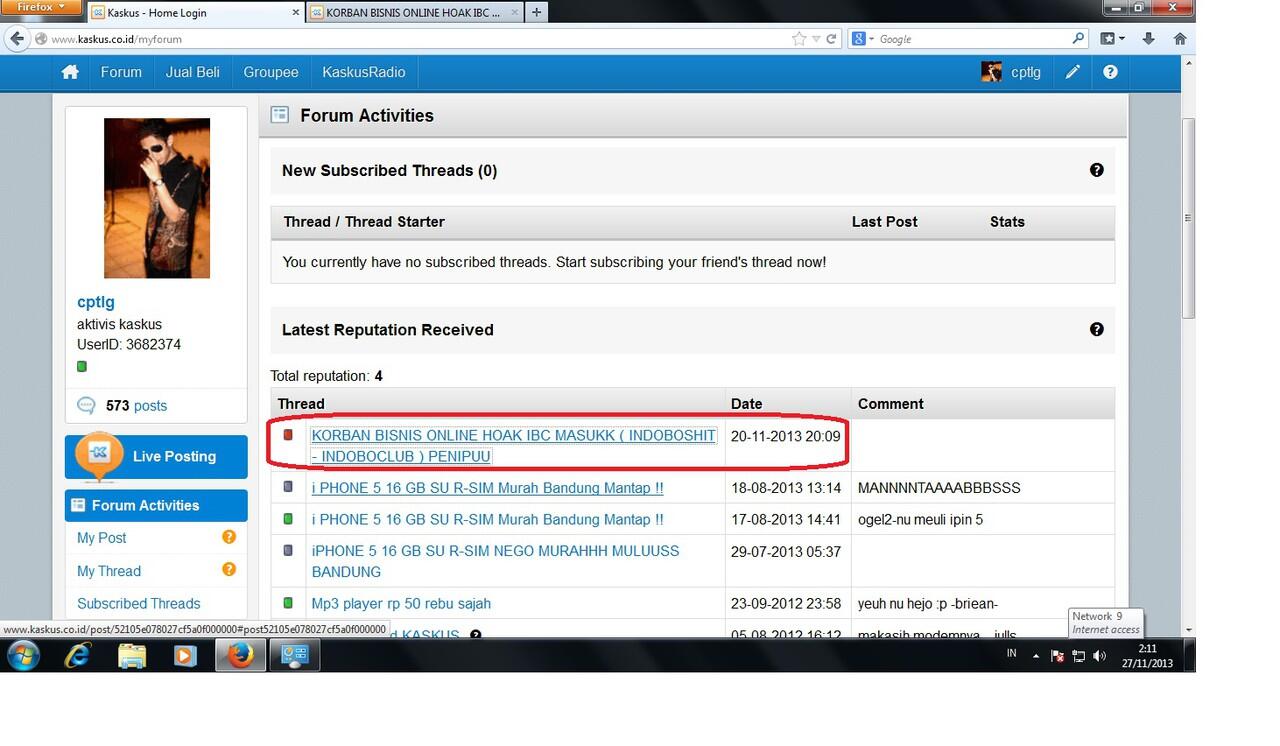Launch Internet Explorer from taskbar
This screenshot has width=1280, height=746.
[78, 656]
